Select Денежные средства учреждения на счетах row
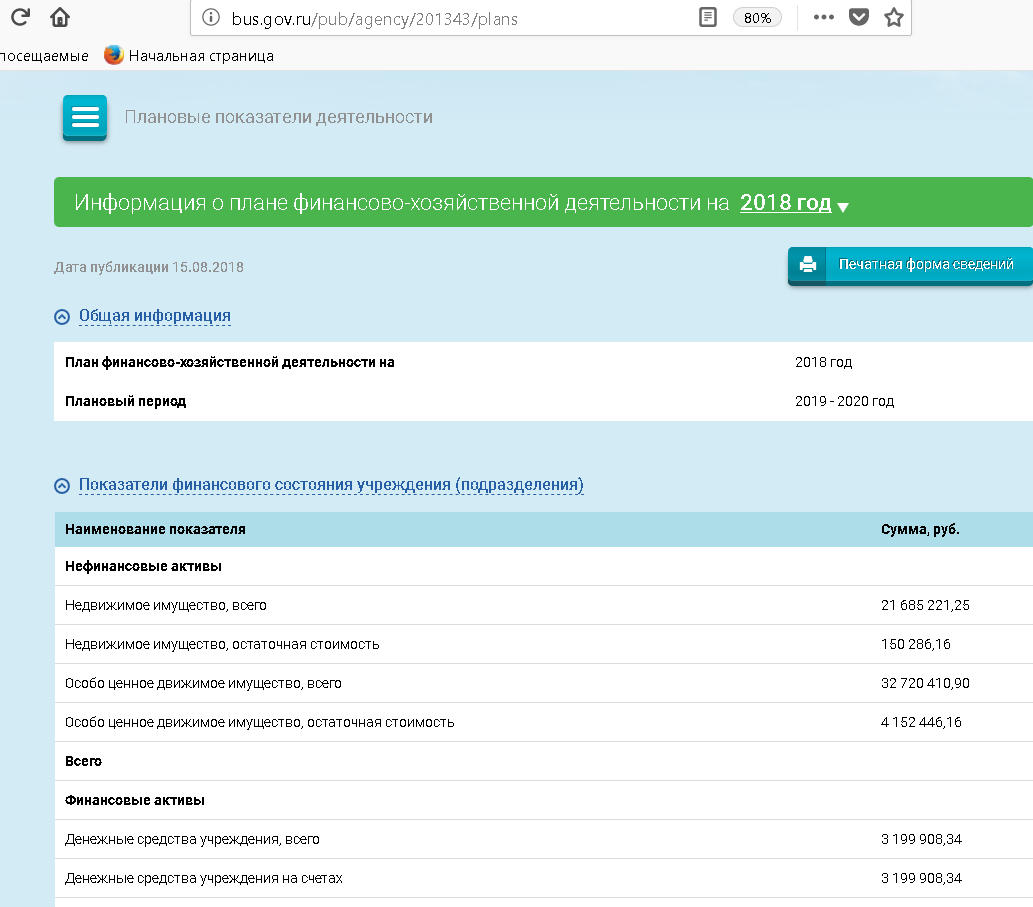 pyautogui.click(x=544, y=878)
